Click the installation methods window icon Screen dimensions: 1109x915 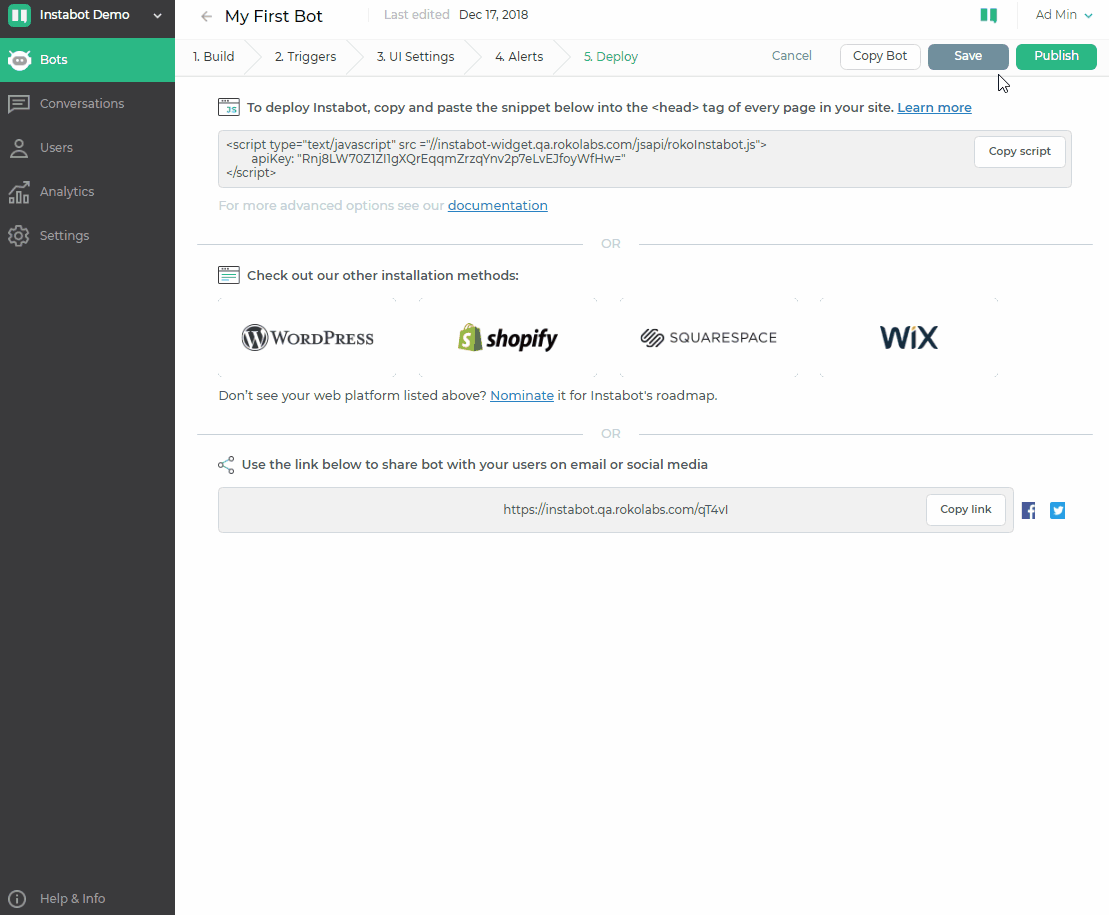click(x=228, y=275)
